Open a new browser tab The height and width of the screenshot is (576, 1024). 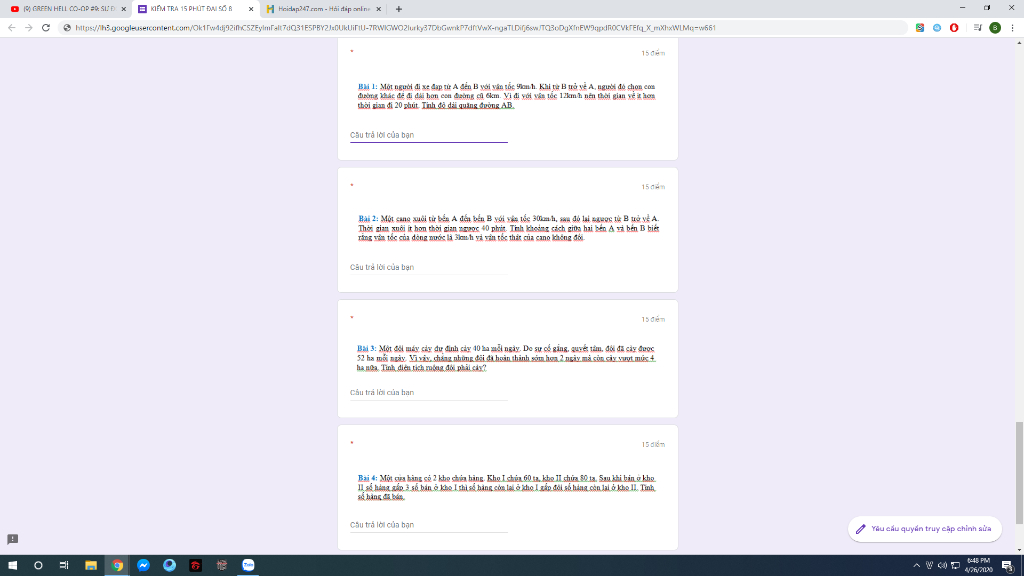pos(398,9)
